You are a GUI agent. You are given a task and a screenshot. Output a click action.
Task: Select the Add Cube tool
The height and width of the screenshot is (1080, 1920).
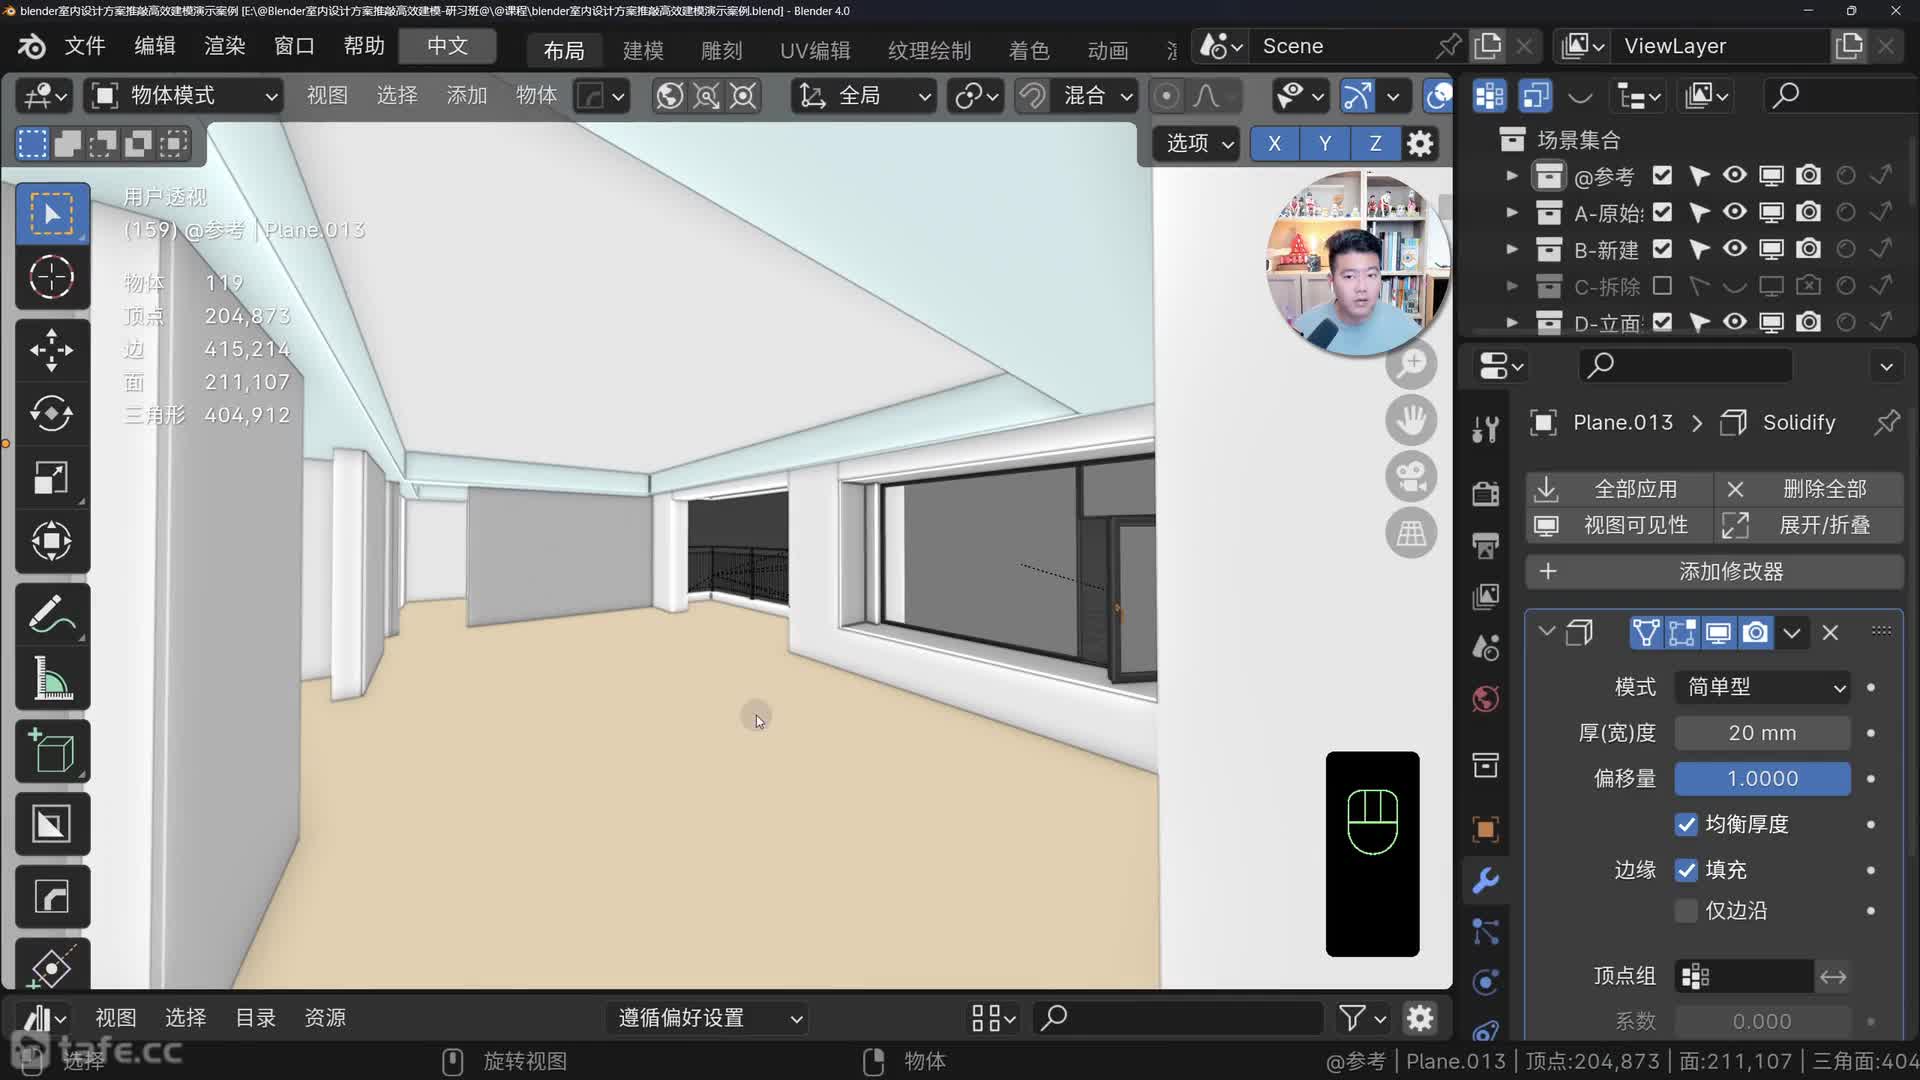click(x=51, y=751)
